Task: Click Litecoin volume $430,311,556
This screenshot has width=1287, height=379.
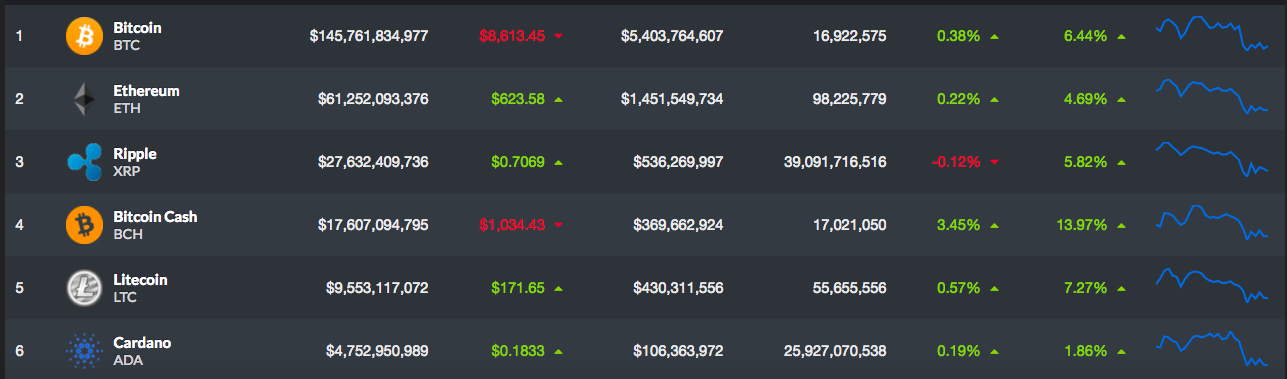Action: [x=678, y=288]
